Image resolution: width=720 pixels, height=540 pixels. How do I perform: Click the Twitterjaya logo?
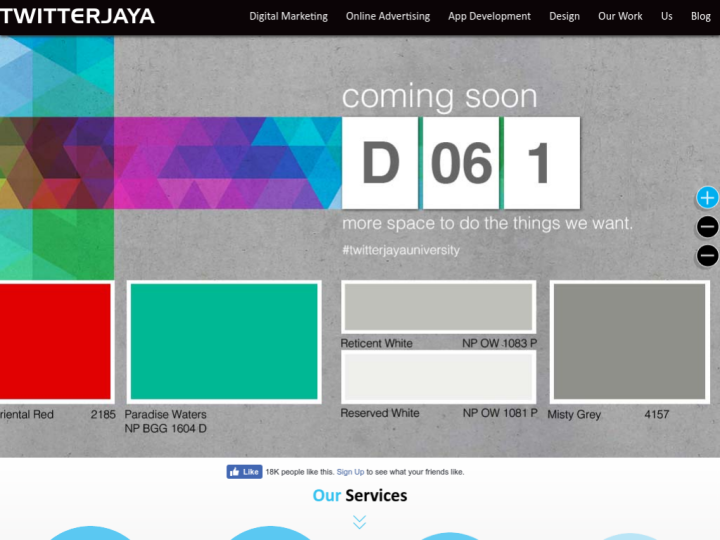(78, 16)
